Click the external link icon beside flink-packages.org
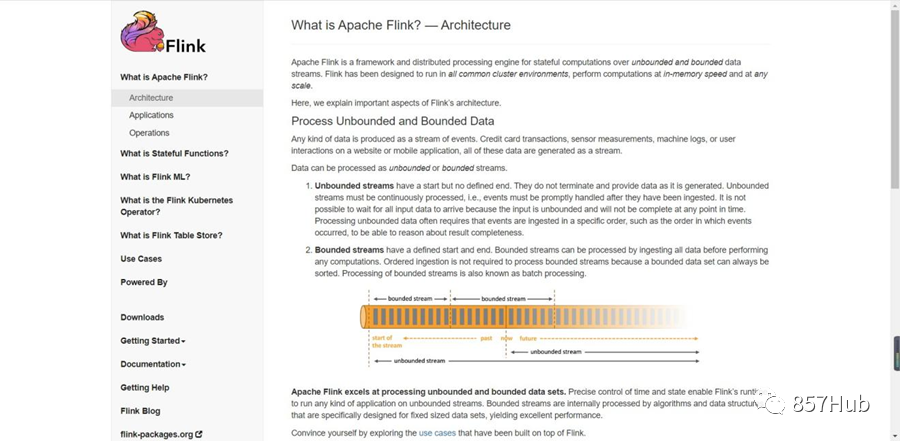Screen dimensions: 900x441 pyautogui.click(x=199, y=435)
